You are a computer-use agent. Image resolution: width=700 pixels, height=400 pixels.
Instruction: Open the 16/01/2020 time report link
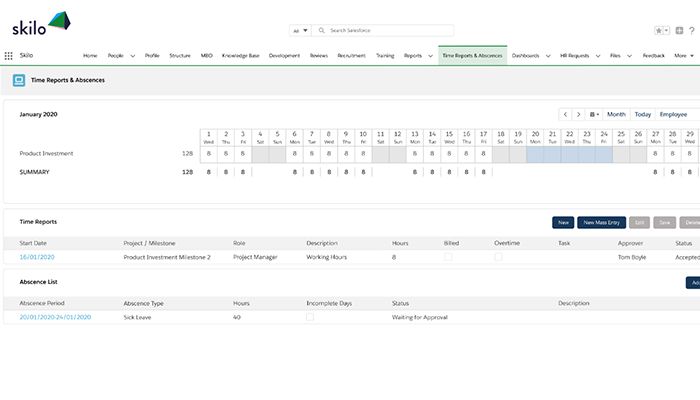tap(36, 257)
